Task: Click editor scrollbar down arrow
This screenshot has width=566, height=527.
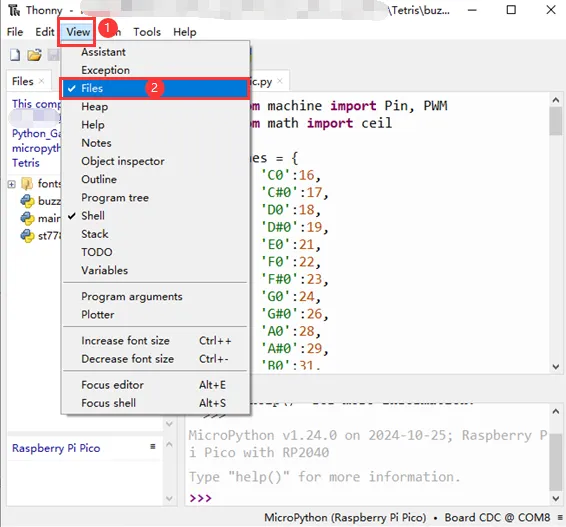Action: click(x=556, y=367)
